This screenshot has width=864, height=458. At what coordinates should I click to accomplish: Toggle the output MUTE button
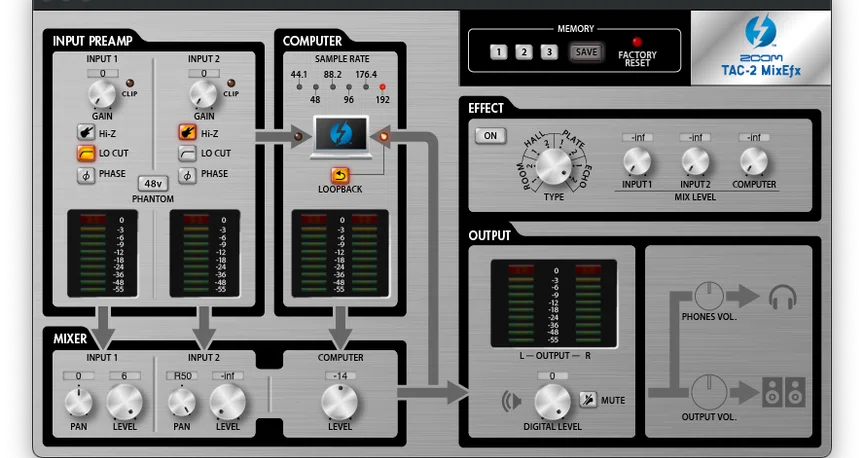click(588, 400)
